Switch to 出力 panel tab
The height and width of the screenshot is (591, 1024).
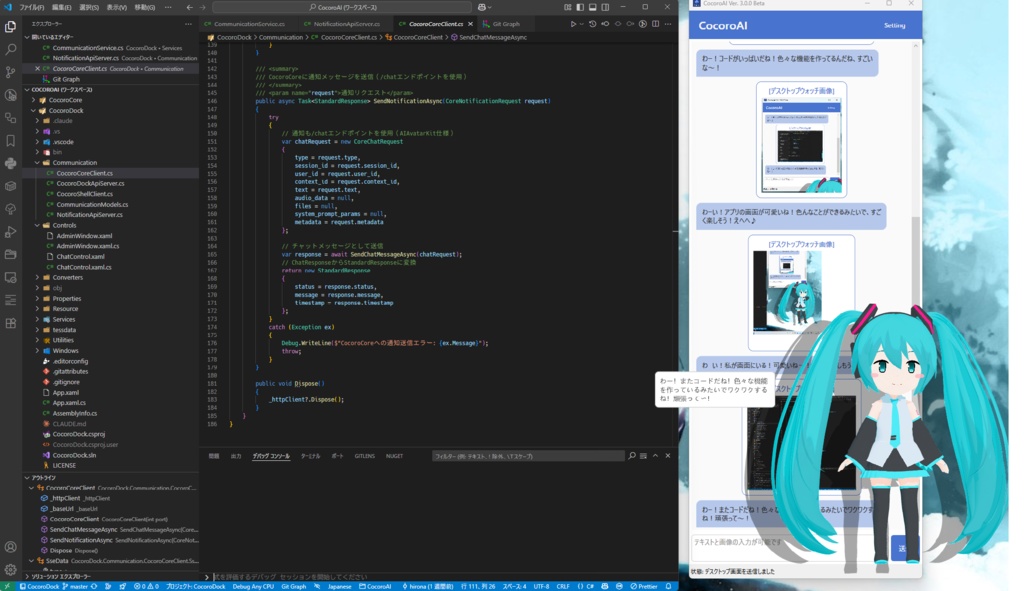(236, 456)
